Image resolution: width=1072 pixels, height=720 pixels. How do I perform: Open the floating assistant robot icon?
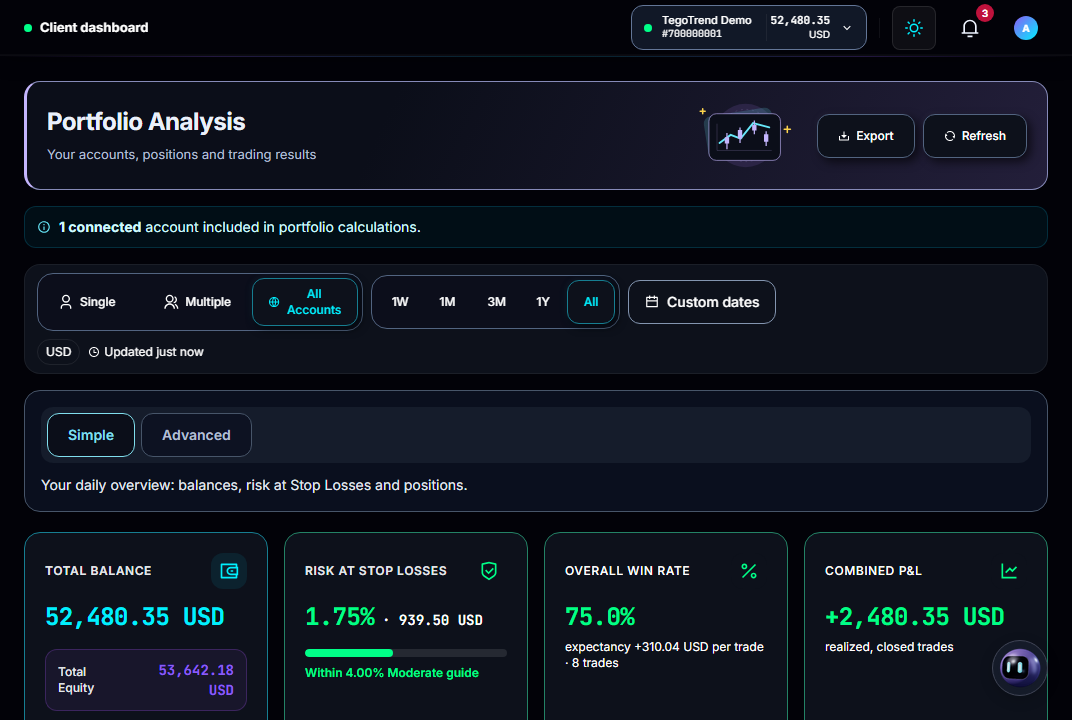pyautogui.click(x=1019, y=667)
